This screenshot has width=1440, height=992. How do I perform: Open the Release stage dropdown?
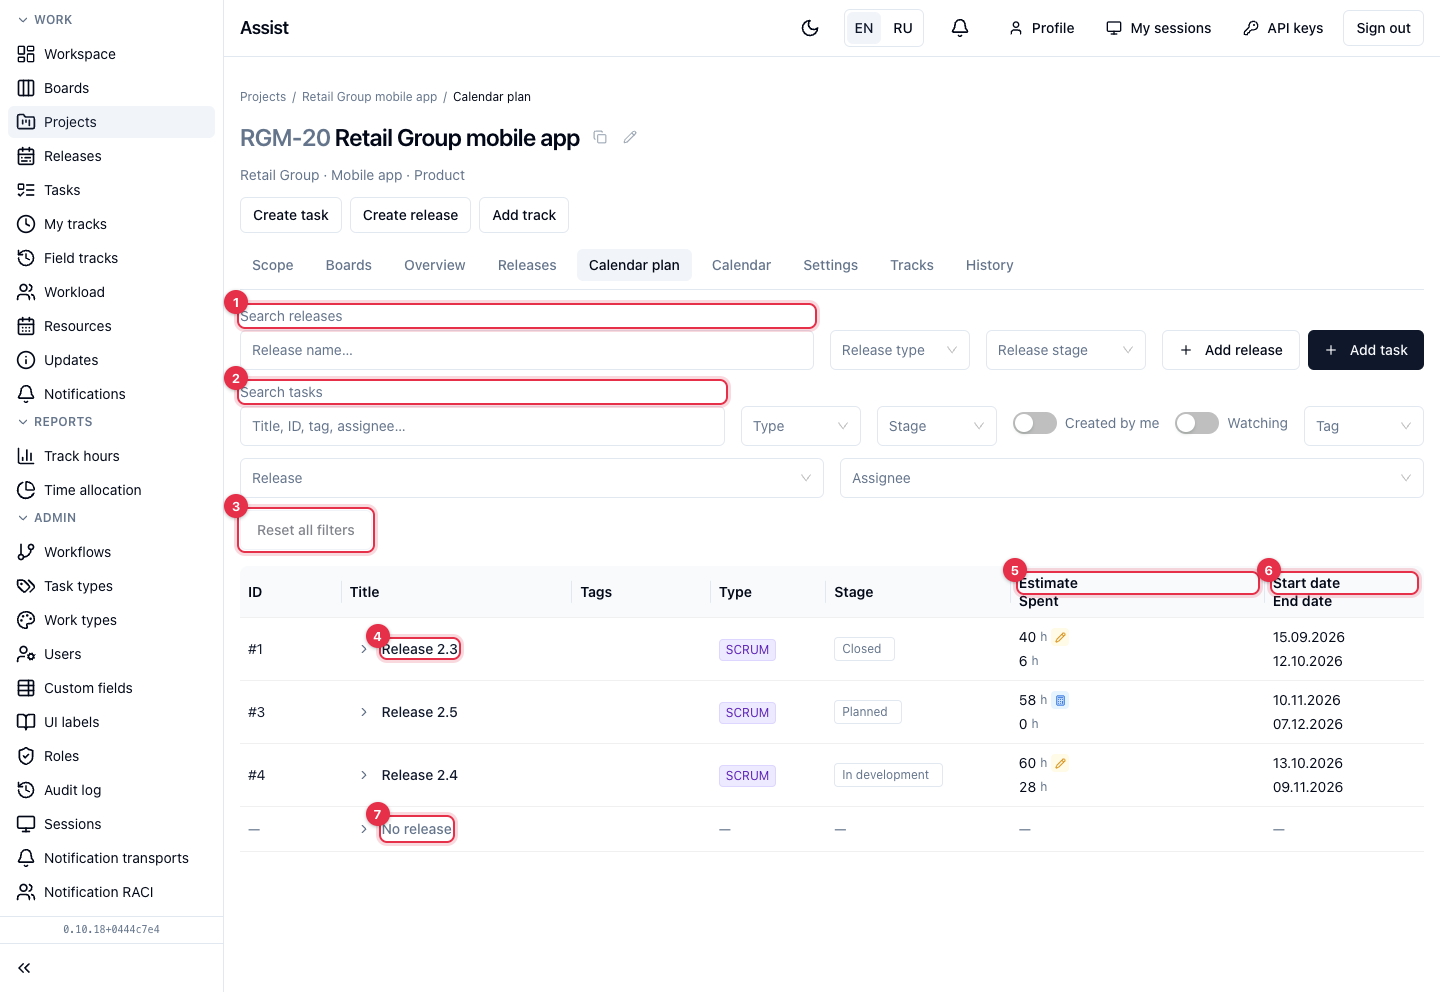tap(1066, 350)
